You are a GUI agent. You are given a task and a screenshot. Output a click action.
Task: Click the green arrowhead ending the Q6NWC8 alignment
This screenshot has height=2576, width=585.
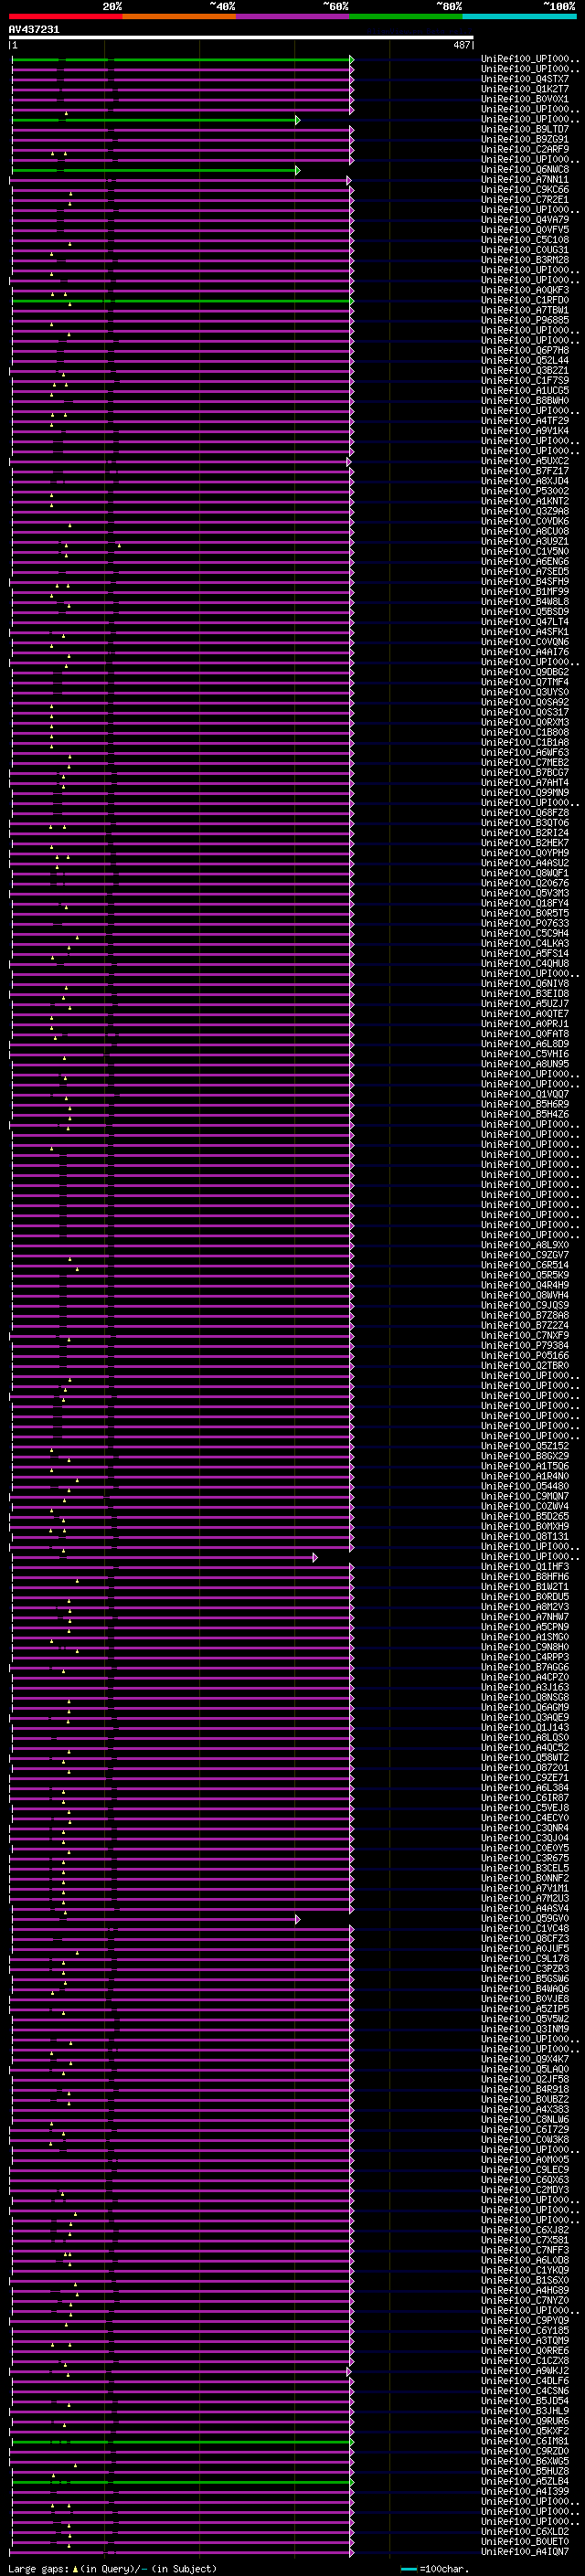(297, 170)
